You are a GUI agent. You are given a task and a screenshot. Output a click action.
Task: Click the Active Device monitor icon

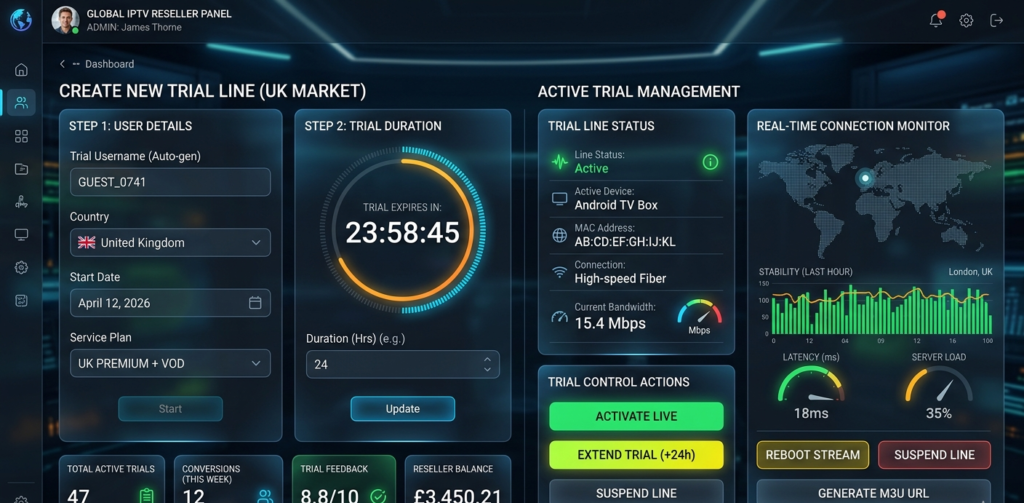560,199
